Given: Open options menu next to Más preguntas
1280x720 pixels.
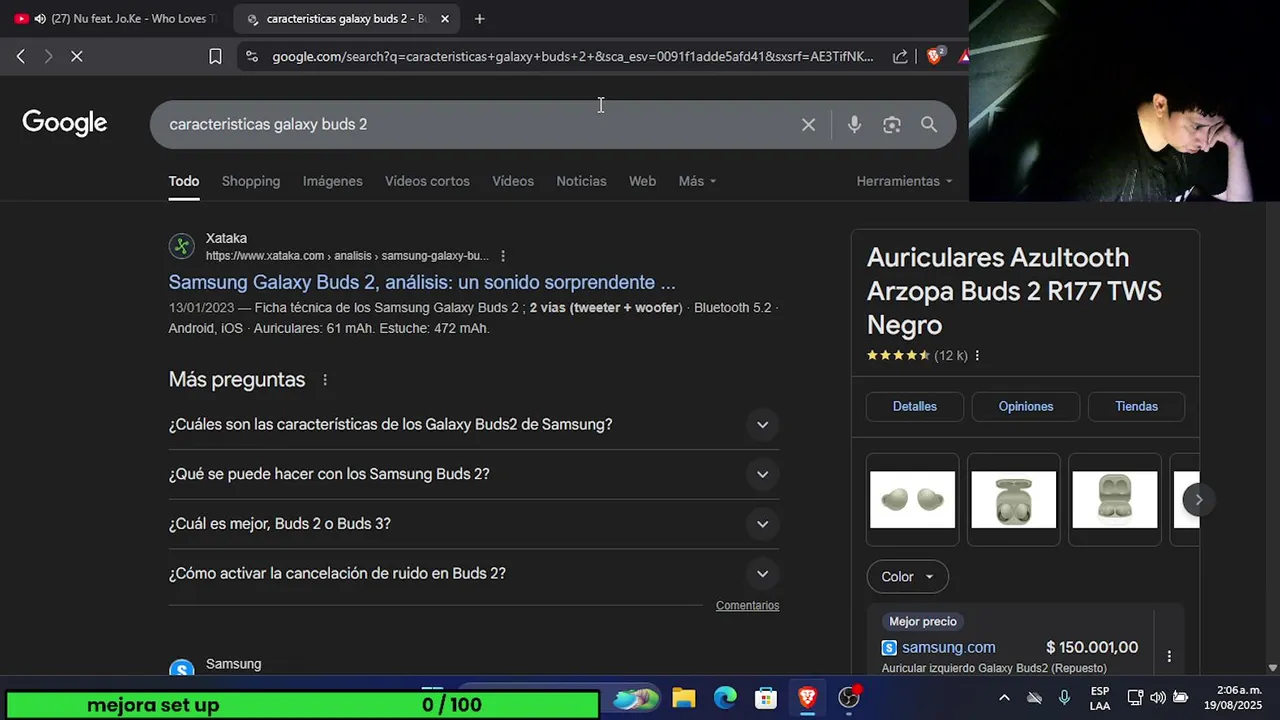Looking at the screenshot, I should 325,380.
